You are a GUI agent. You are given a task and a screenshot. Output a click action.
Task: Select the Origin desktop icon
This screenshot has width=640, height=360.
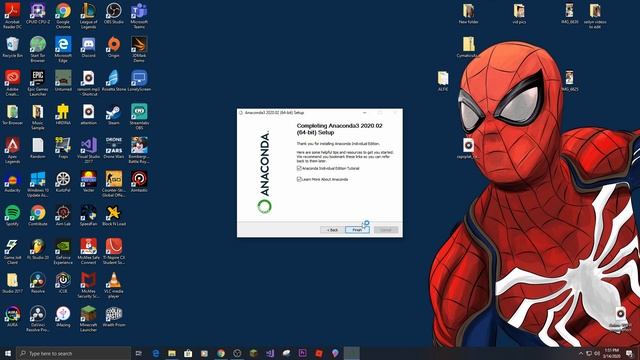click(113, 47)
